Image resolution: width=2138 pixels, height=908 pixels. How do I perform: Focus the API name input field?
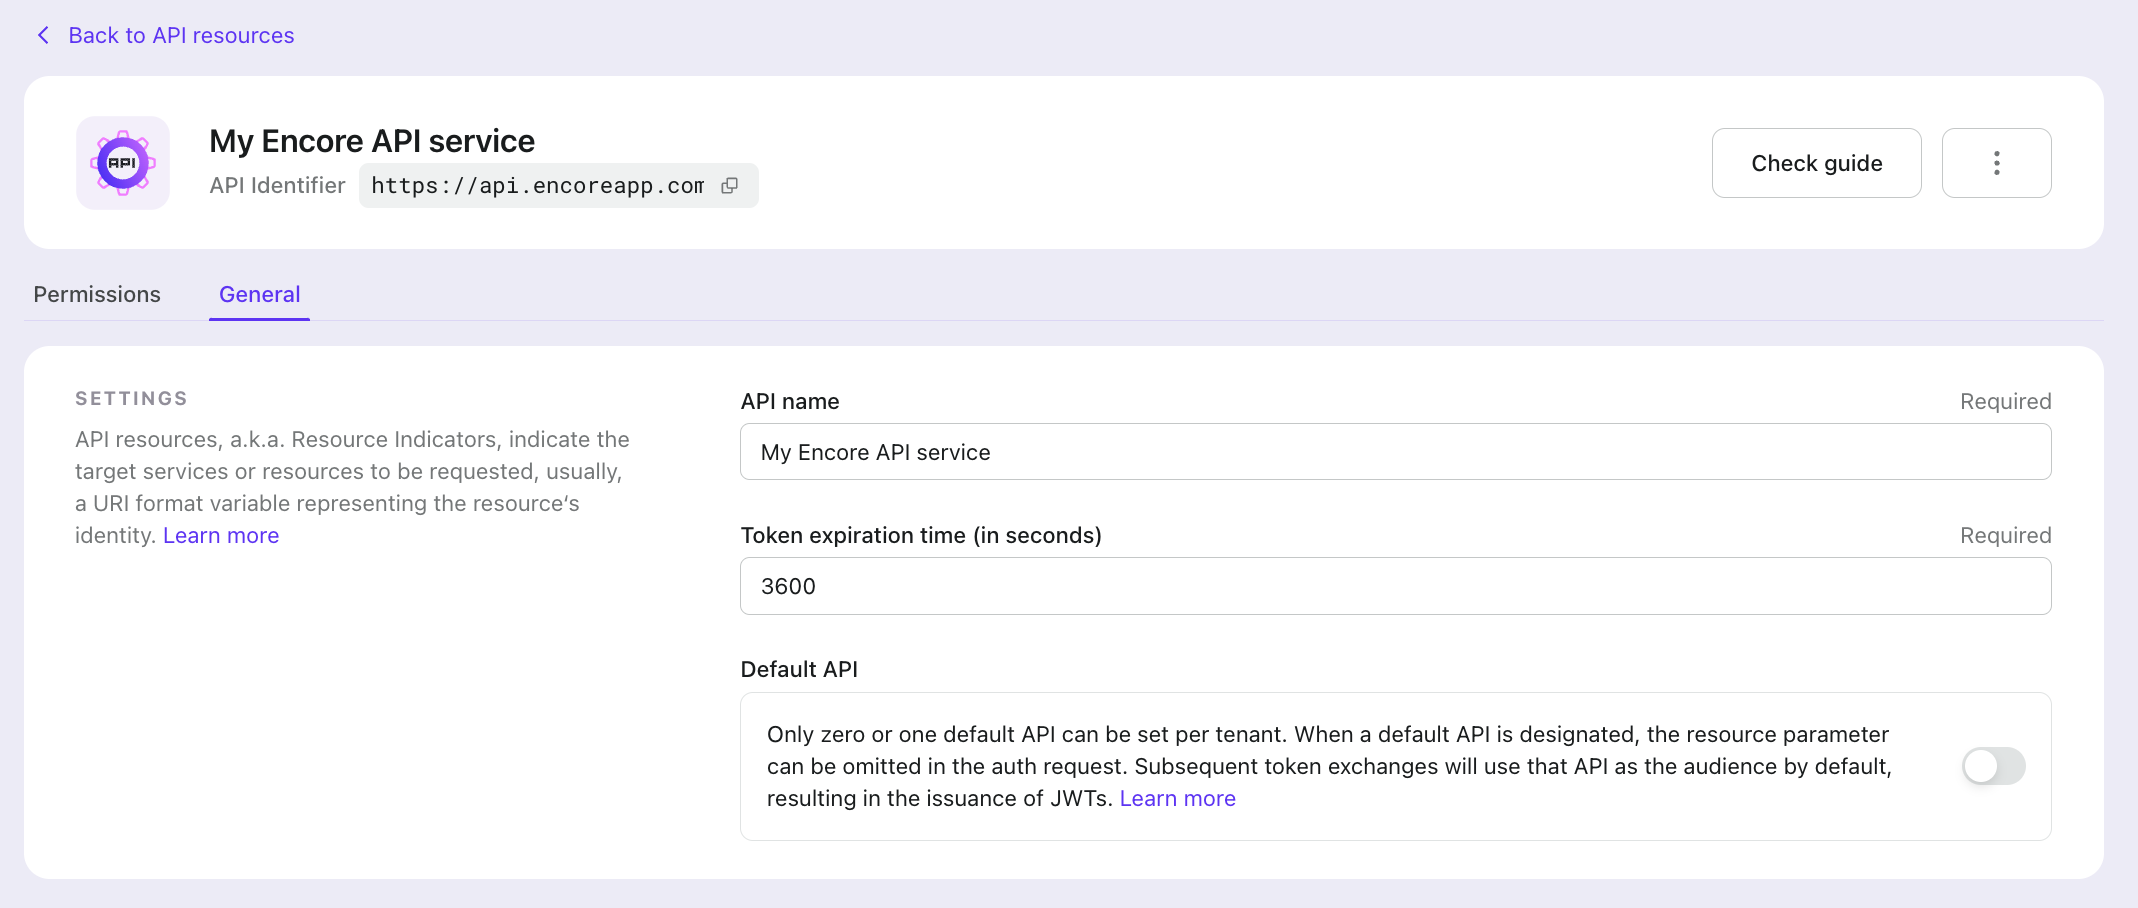pyautogui.click(x=1395, y=452)
